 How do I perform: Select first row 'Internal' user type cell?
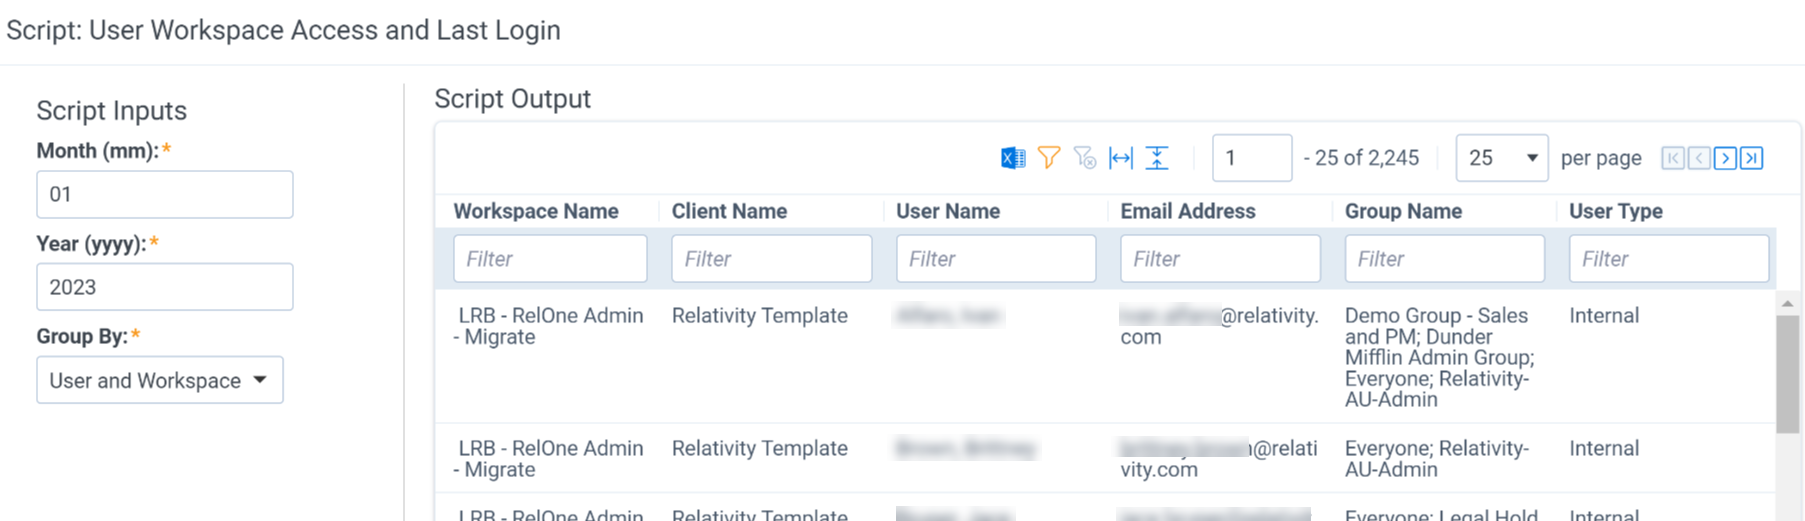pos(1604,315)
